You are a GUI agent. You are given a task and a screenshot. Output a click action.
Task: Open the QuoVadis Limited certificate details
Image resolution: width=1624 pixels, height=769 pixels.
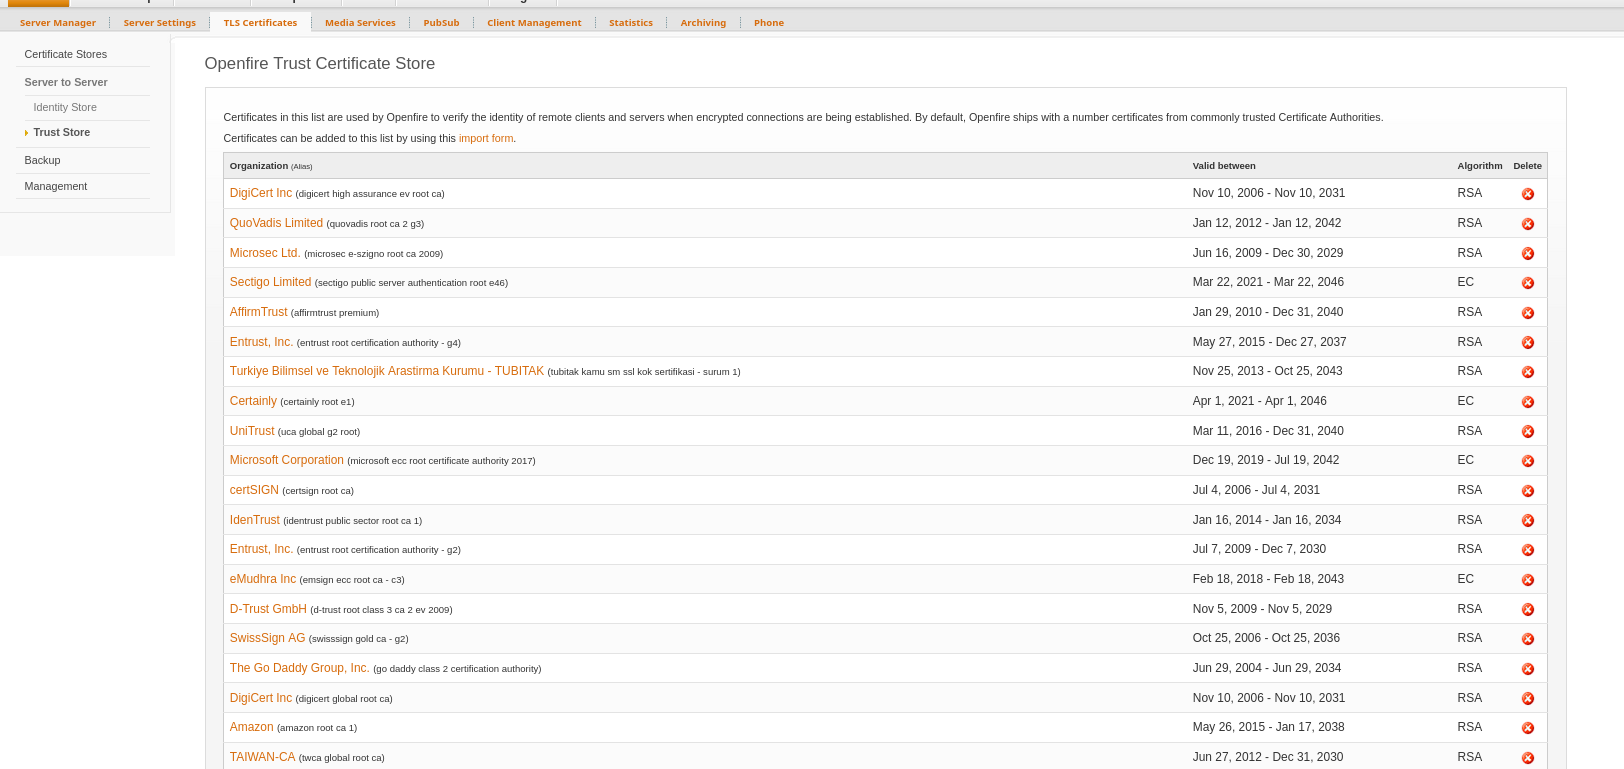point(276,223)
